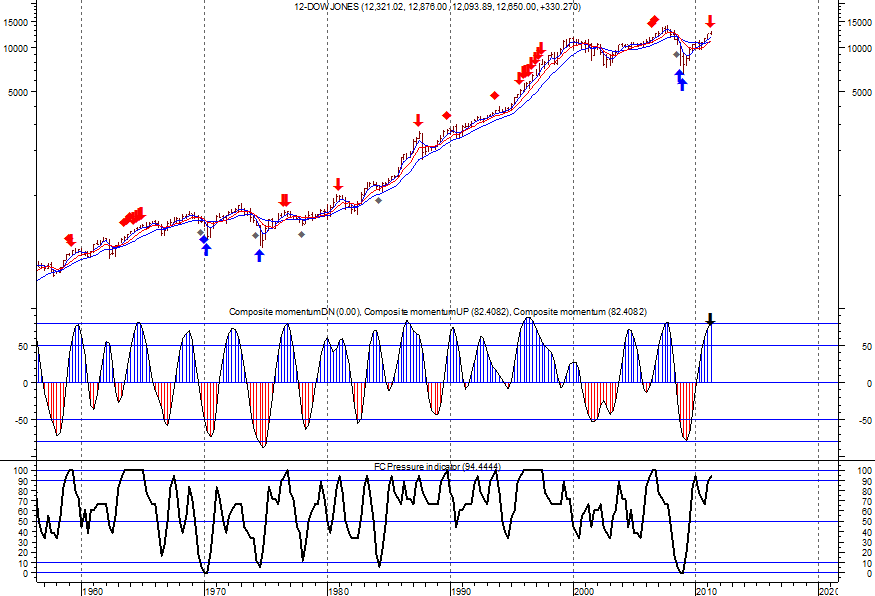
Task: Click the 2020 year label
Action: (x=829, y=591)
